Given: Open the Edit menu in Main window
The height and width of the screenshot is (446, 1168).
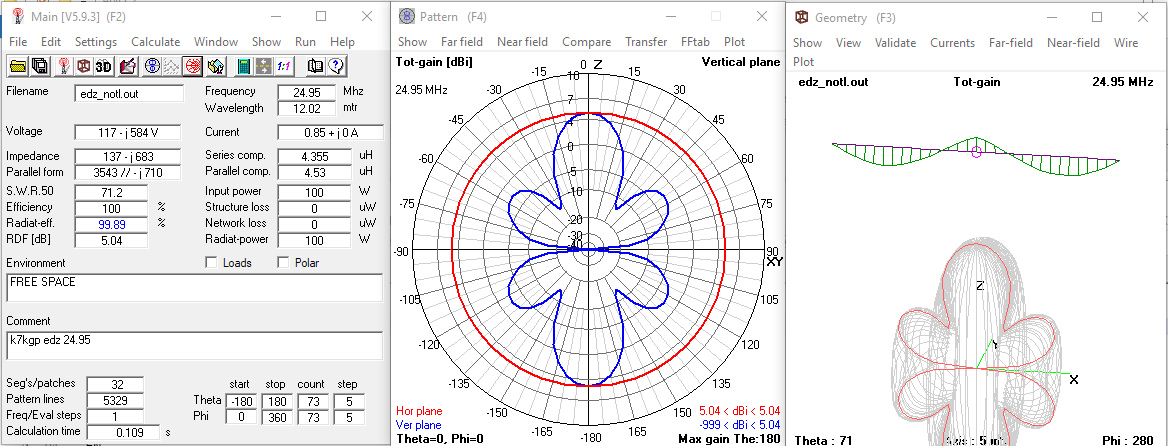Looking at the screenshot, I should 51,42.
